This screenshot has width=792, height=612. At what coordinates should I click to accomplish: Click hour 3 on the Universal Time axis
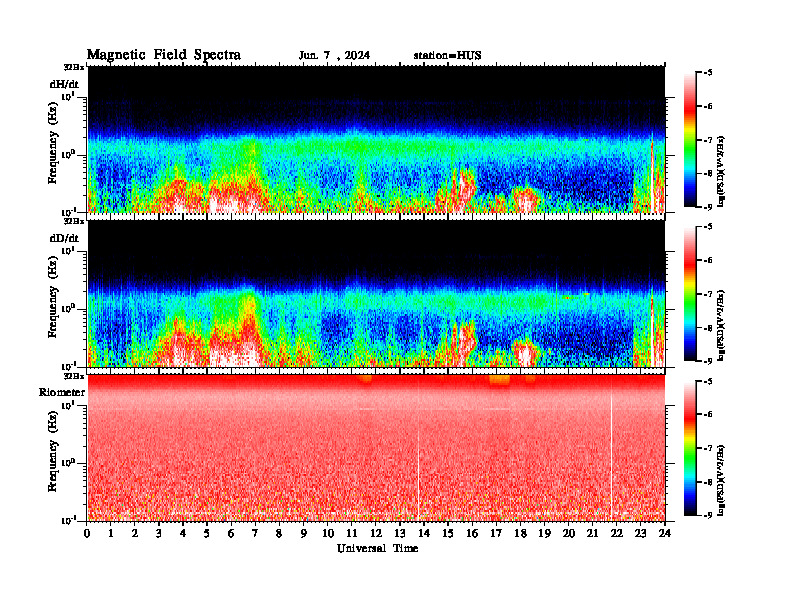click(159, 534)
